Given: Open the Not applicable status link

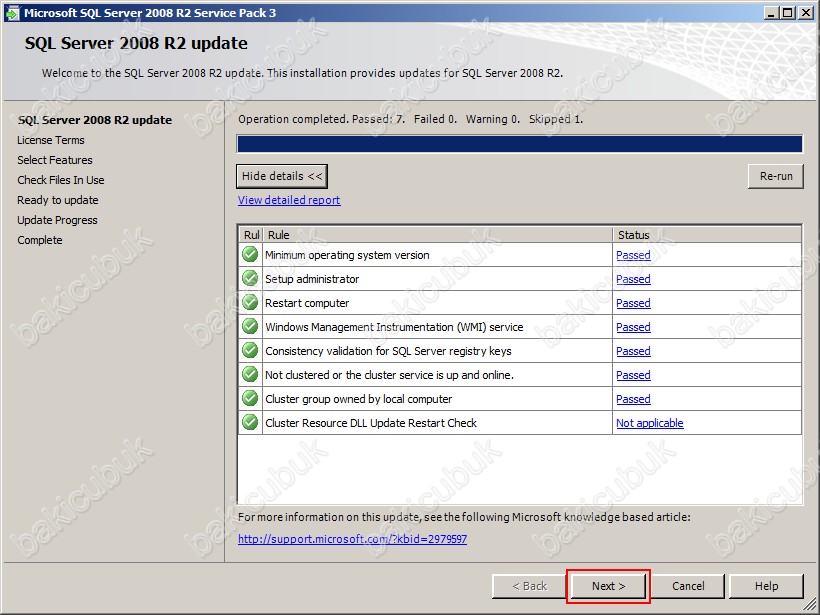Looking at the screenshot, I should 650,423.
